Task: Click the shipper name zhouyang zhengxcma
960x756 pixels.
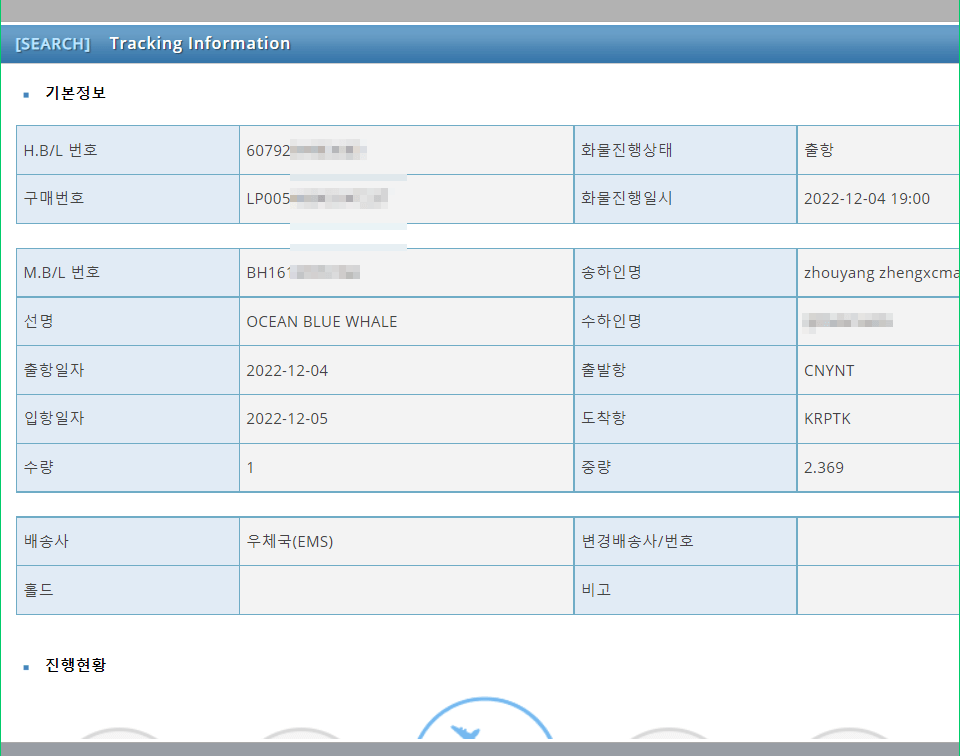Action: [x=881, y=273]
